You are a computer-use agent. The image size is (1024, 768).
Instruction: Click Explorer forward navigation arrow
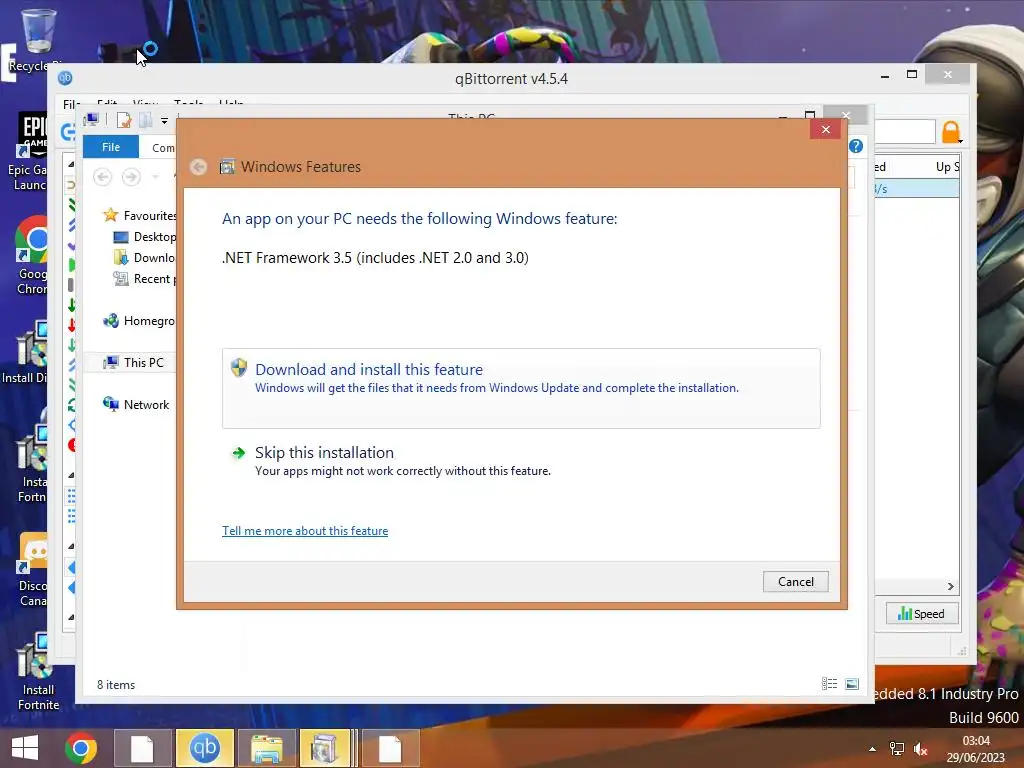[x=131, y=177]
